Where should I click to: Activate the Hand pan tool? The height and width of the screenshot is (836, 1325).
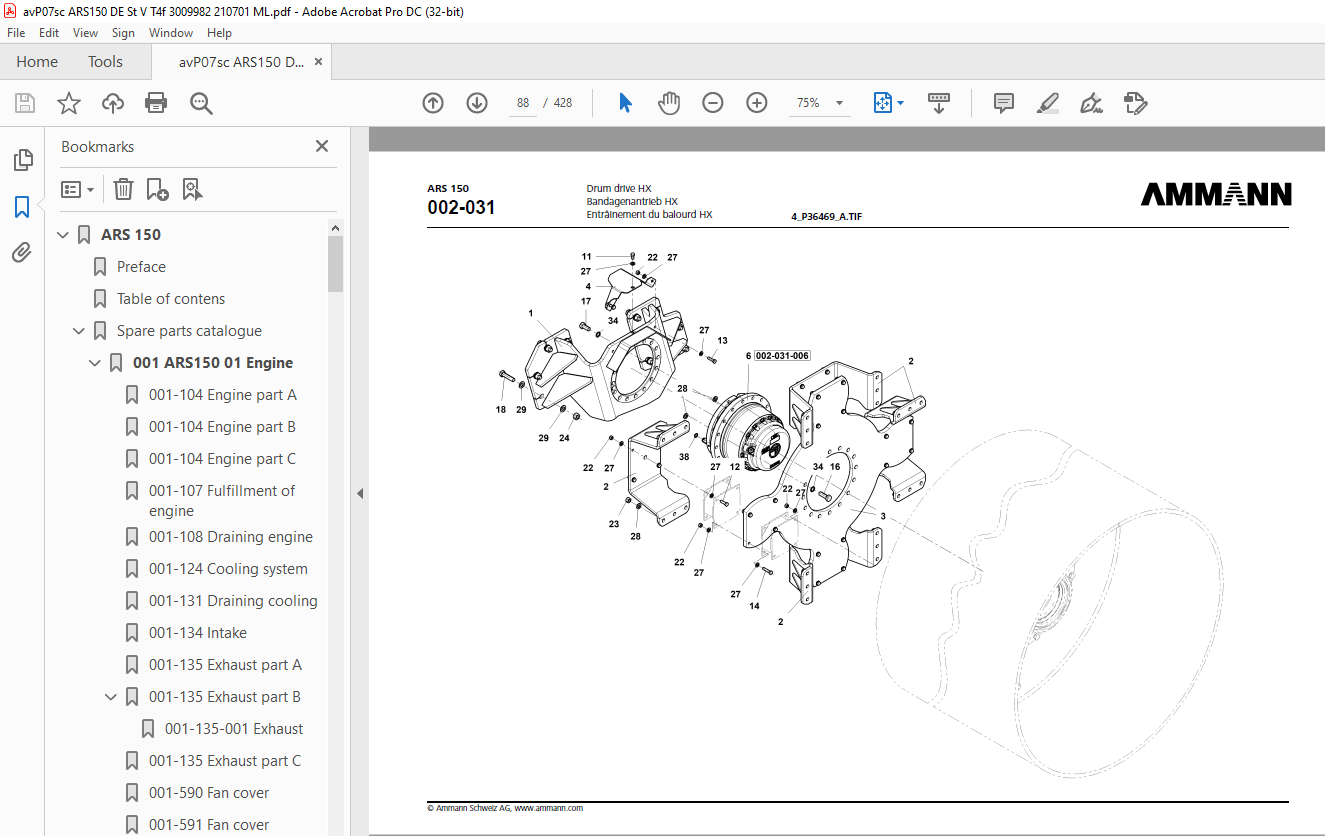point(669,103)
